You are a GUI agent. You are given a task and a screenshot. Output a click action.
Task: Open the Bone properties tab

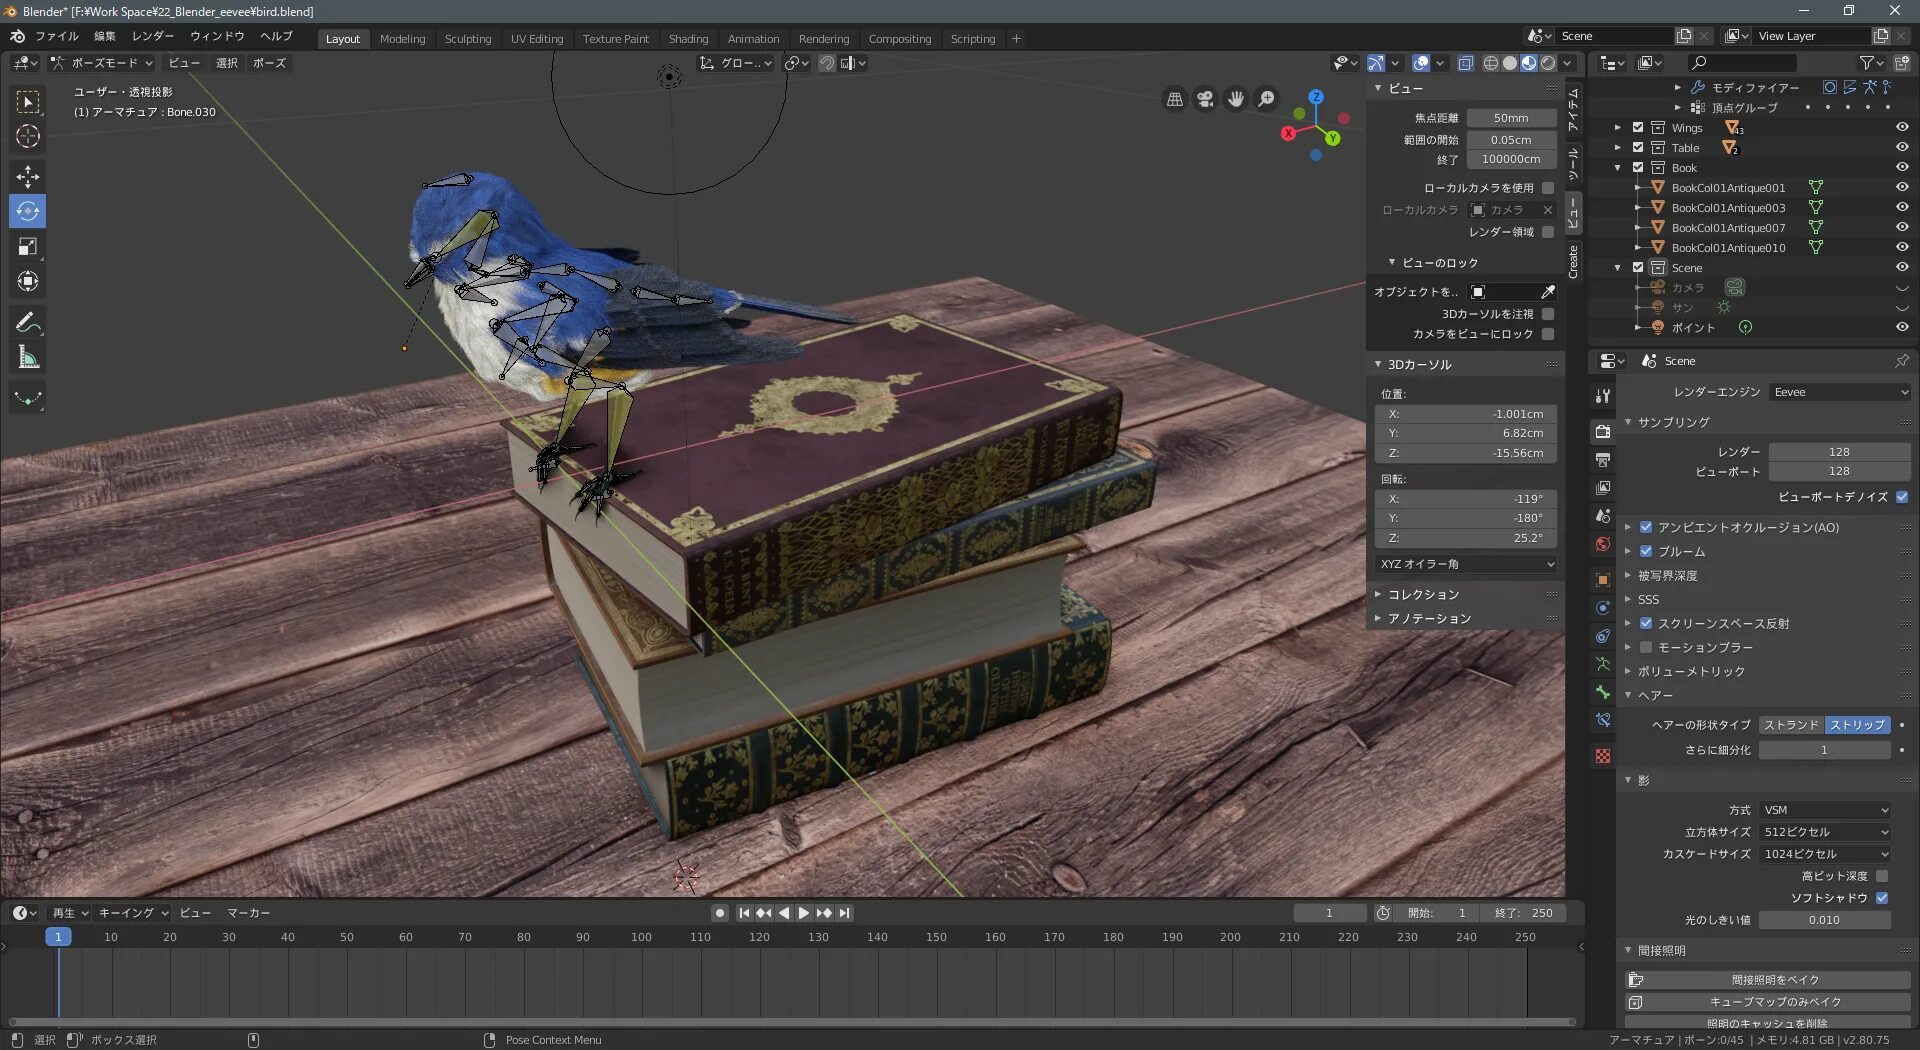pos(1603,692)
